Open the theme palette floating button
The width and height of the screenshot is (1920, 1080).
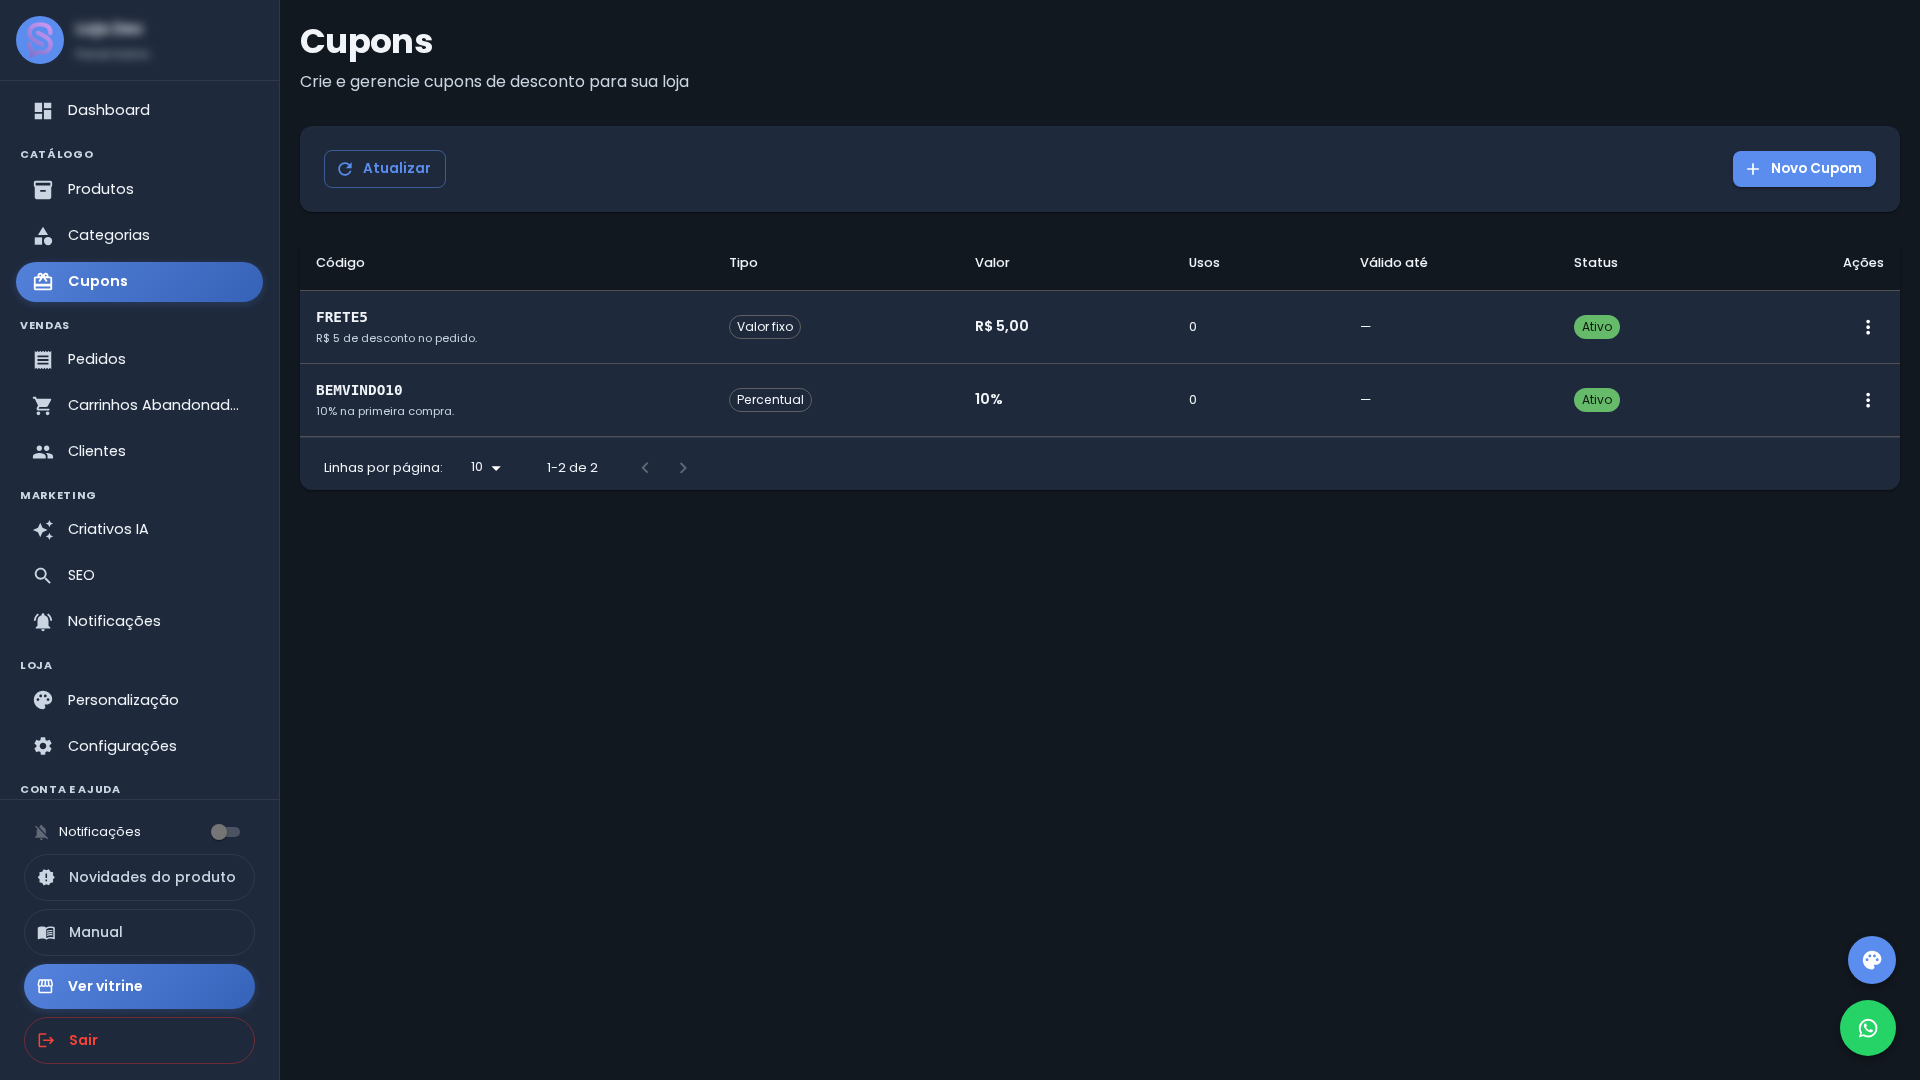click(x=1871, y=960)
